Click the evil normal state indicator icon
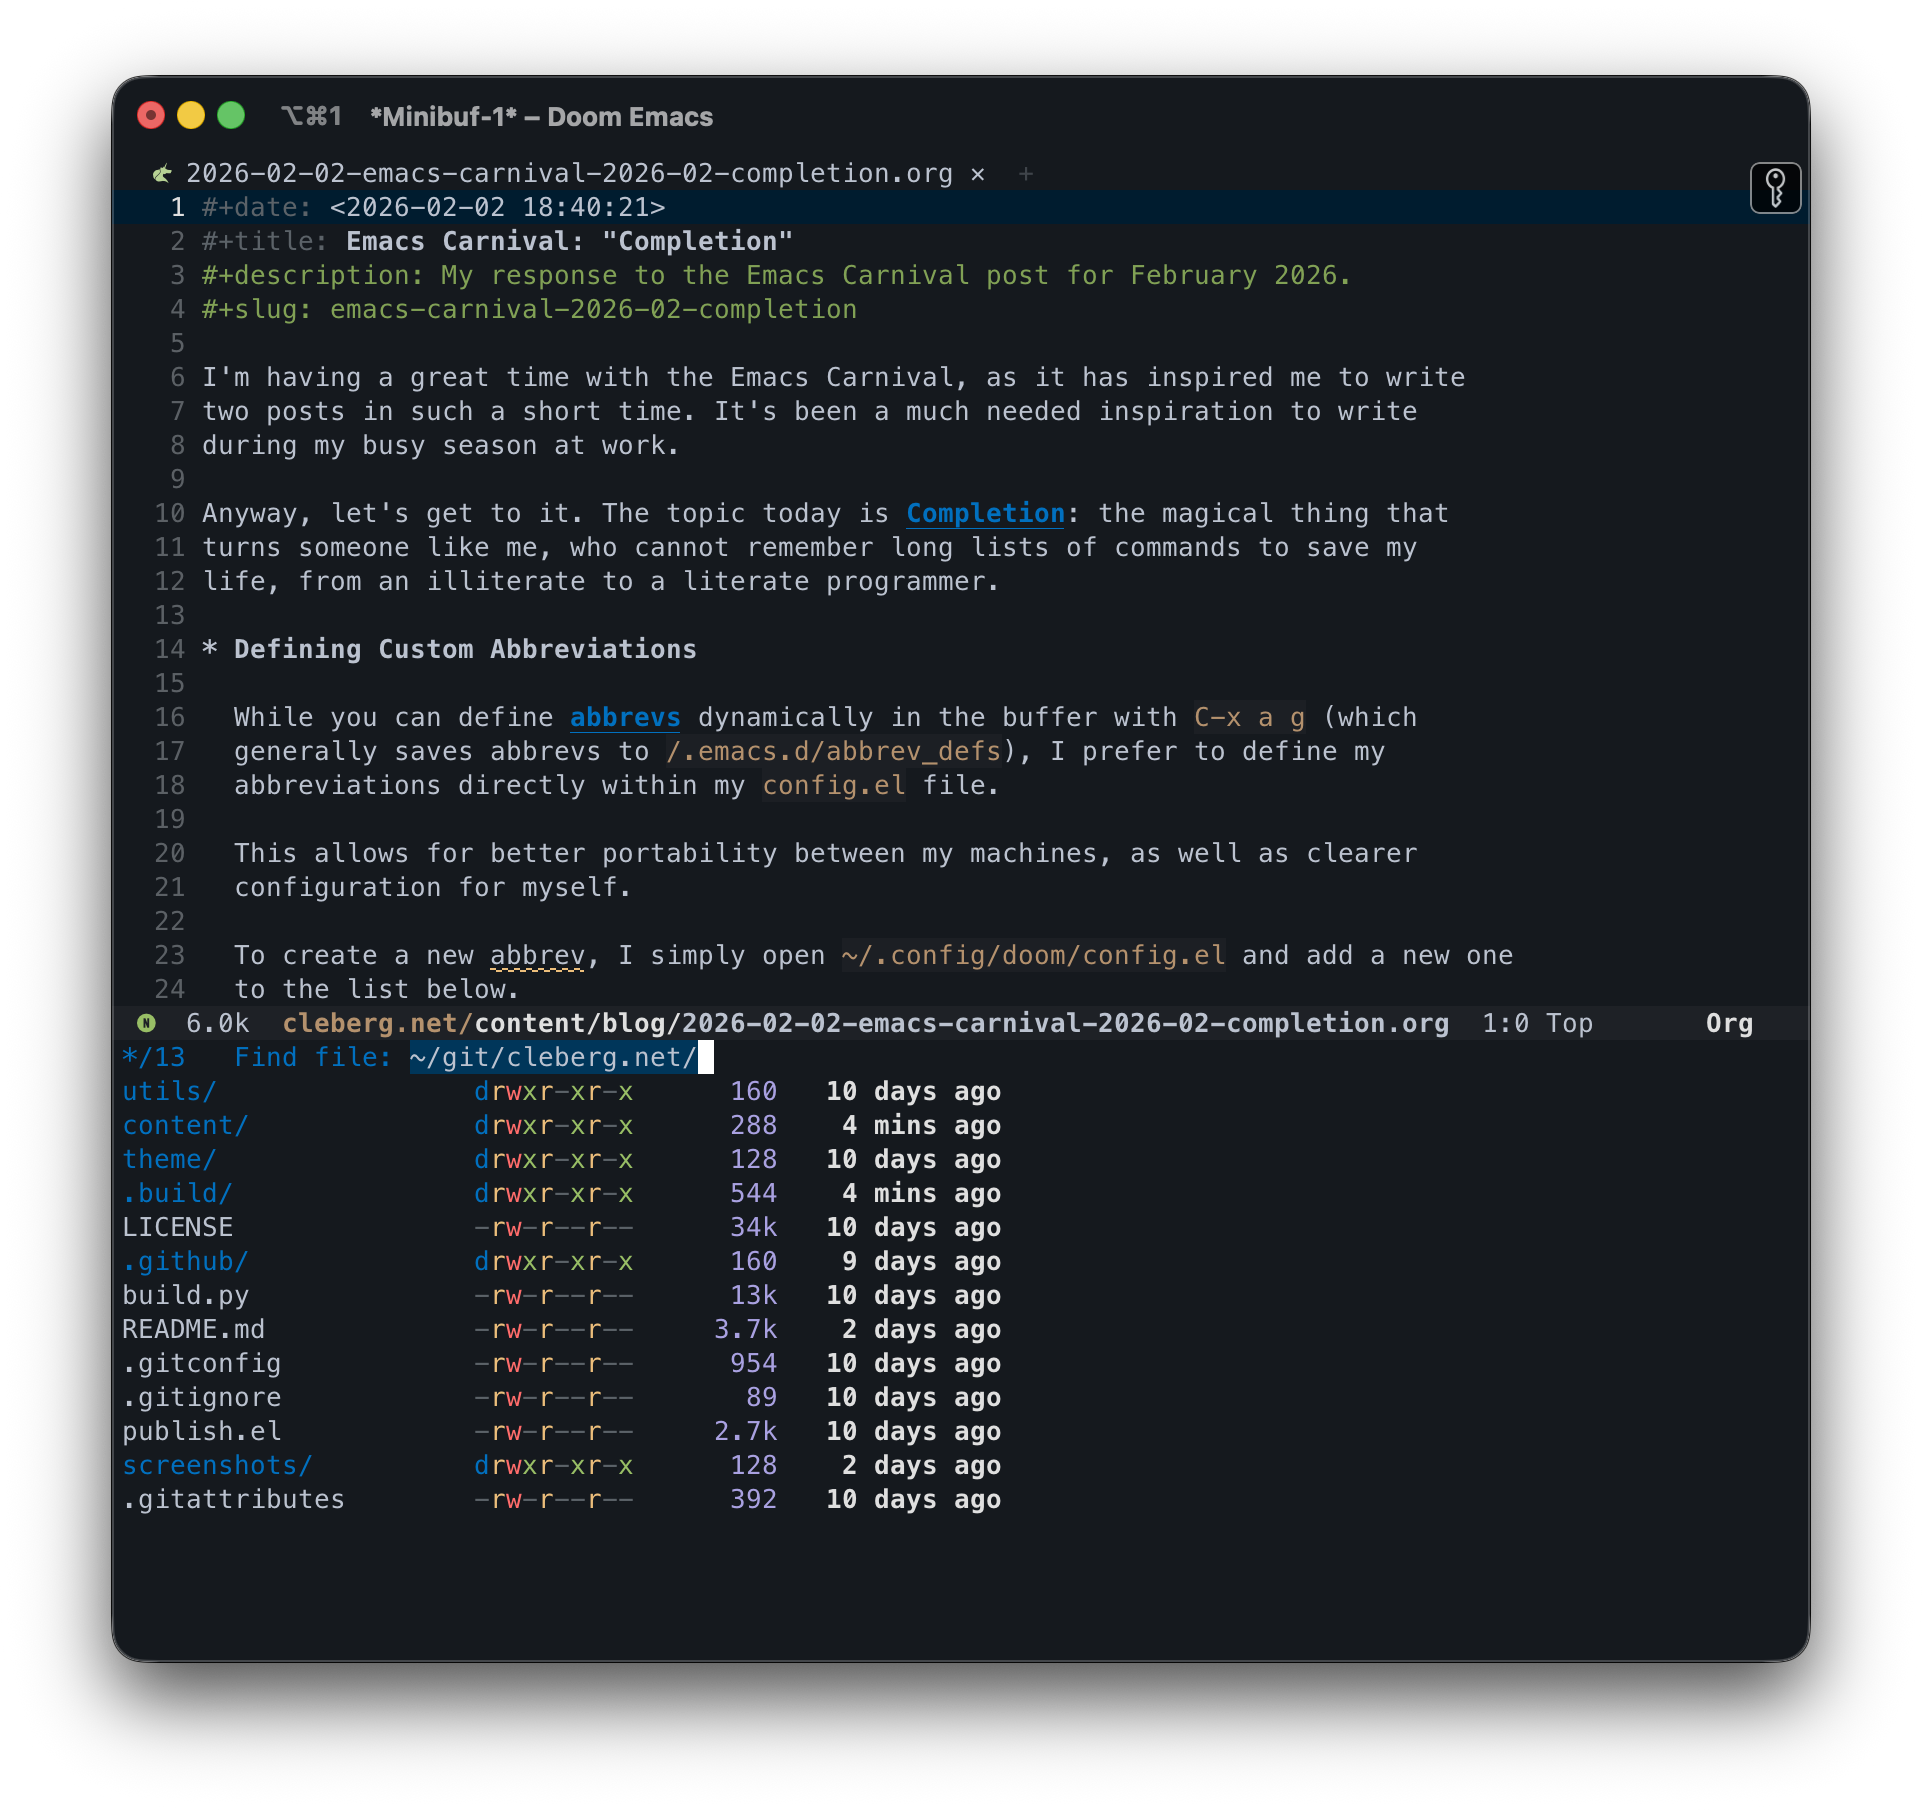This screenshot has width=1922, height=1810. 146,1023
